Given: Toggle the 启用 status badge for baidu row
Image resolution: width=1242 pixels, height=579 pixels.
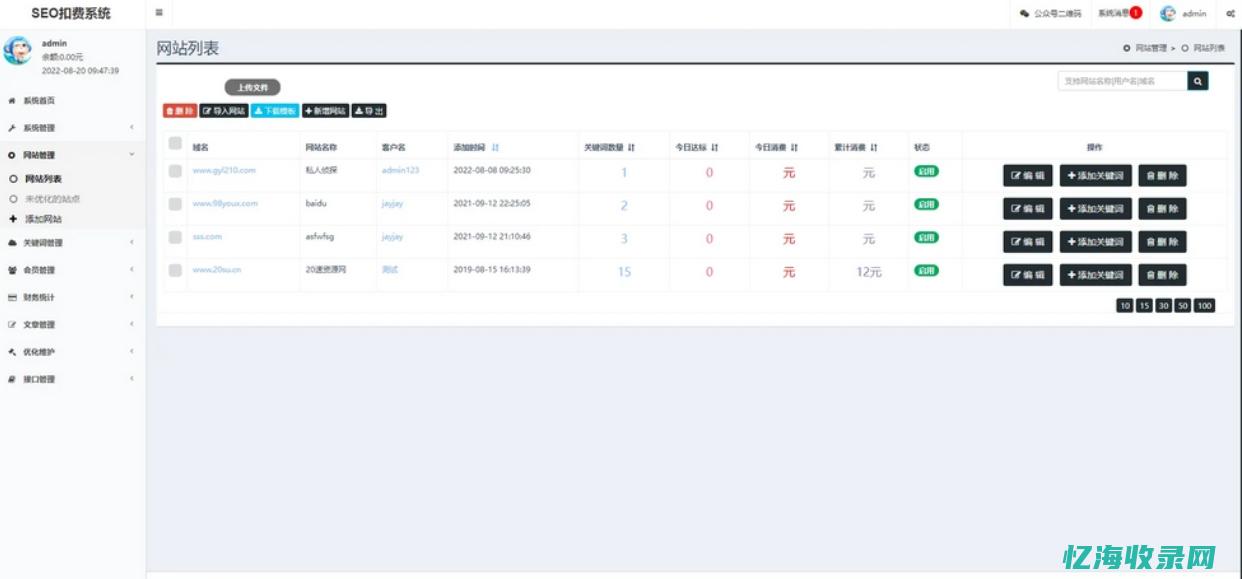Looking at the screenshot, I should [x=925, y=204].
